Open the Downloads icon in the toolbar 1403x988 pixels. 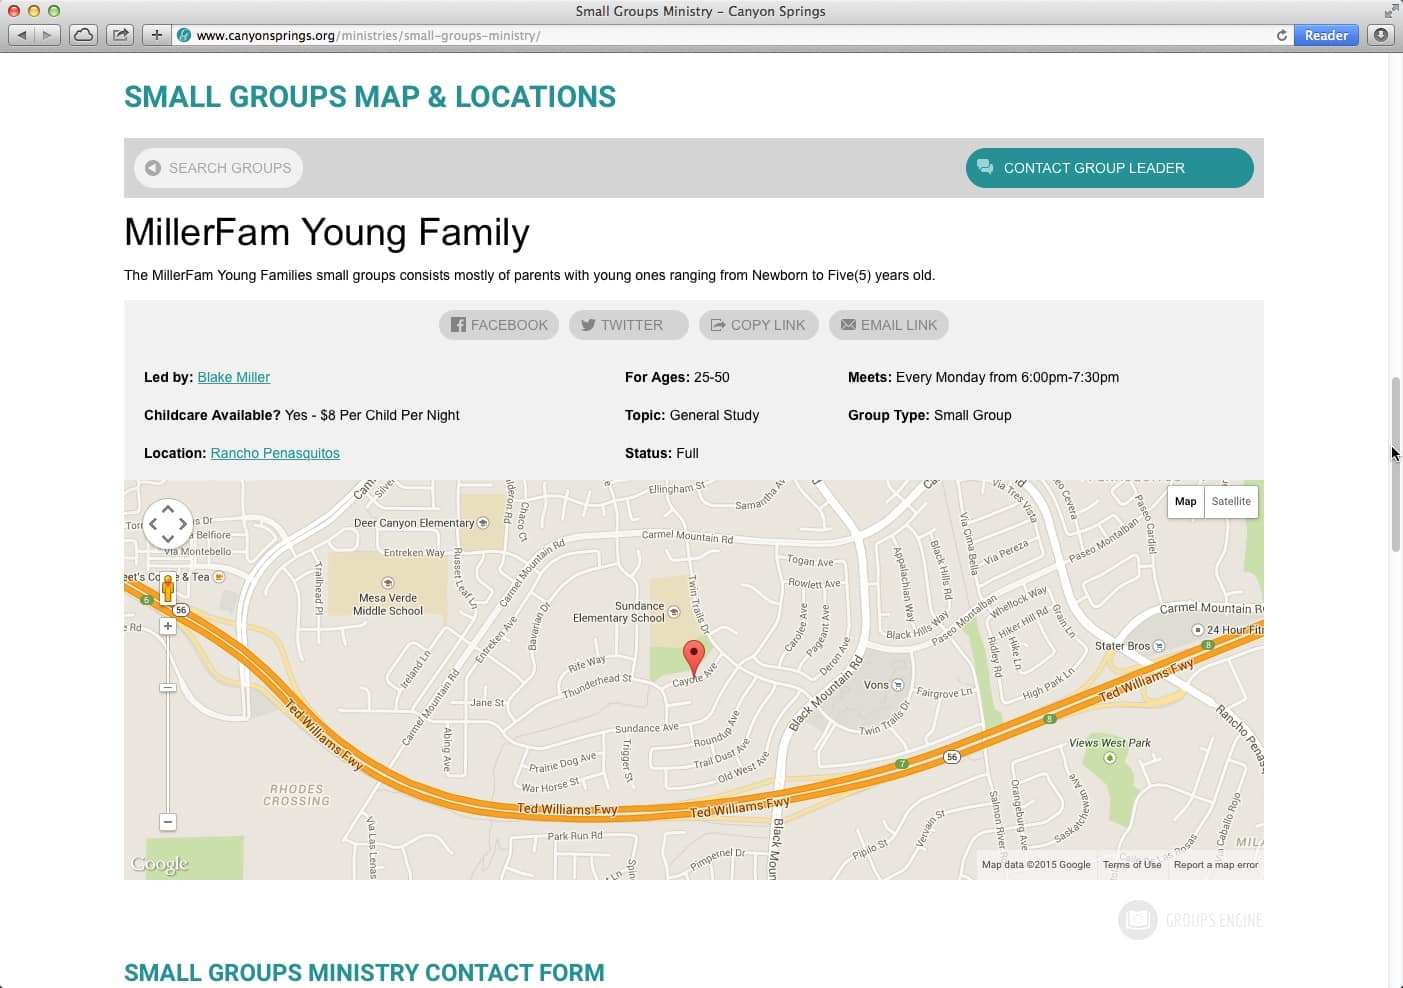click(x=1381, y=35)
